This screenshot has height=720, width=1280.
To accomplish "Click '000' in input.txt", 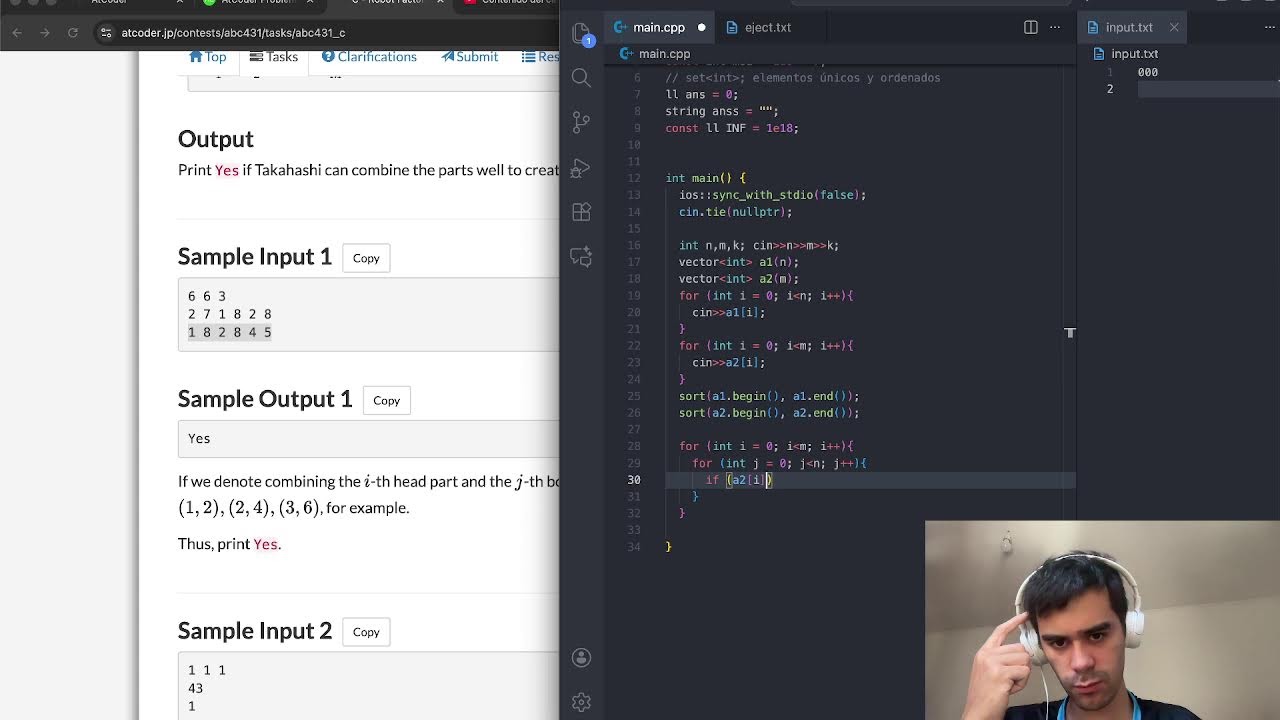I will point(1148,72).
